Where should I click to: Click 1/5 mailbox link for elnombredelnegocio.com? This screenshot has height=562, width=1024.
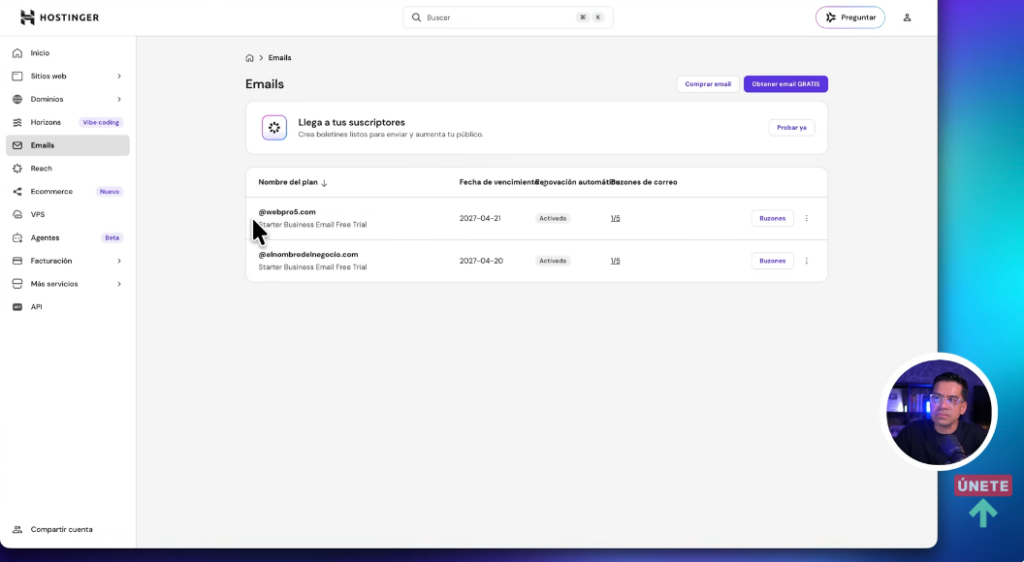click(615, 261)
